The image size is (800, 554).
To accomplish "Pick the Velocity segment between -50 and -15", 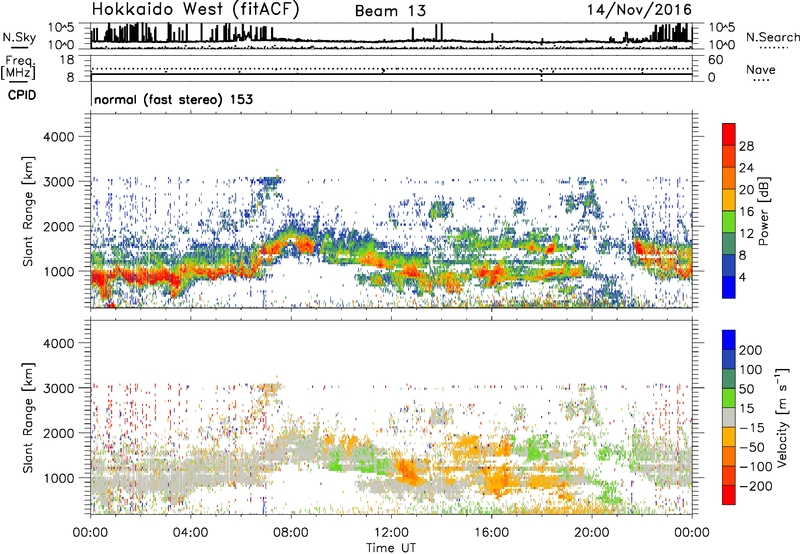I will click(x=729, y=437).
